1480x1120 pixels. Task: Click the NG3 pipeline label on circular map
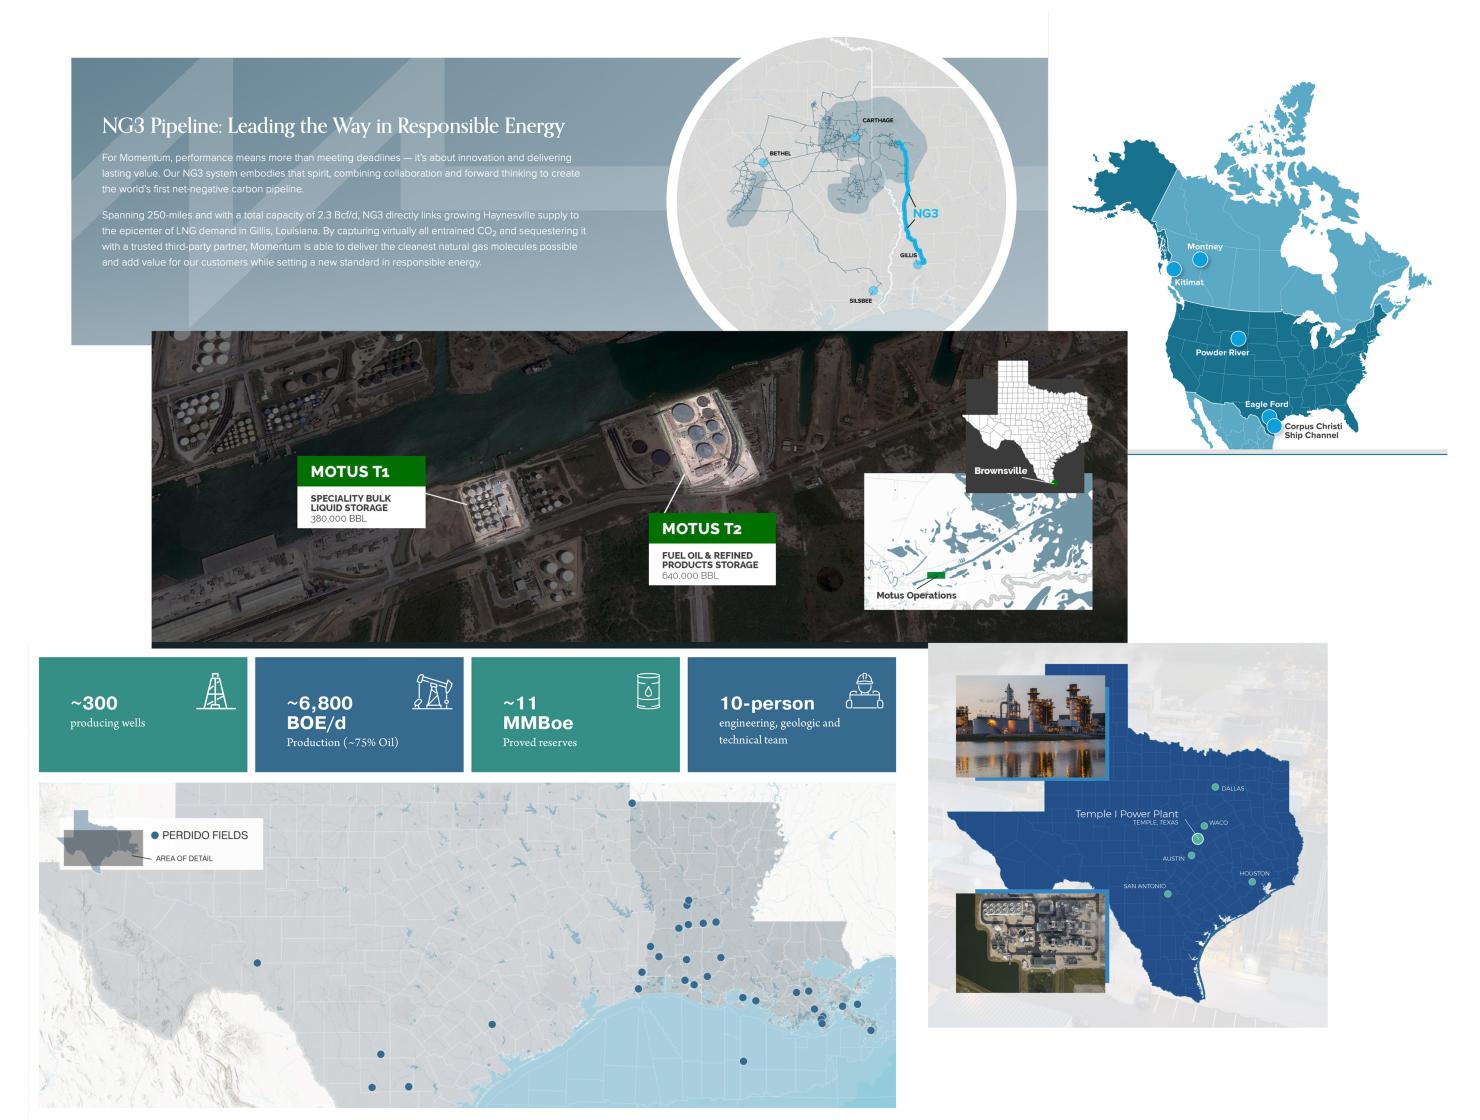pyautogui.click(x=926, y=213)
